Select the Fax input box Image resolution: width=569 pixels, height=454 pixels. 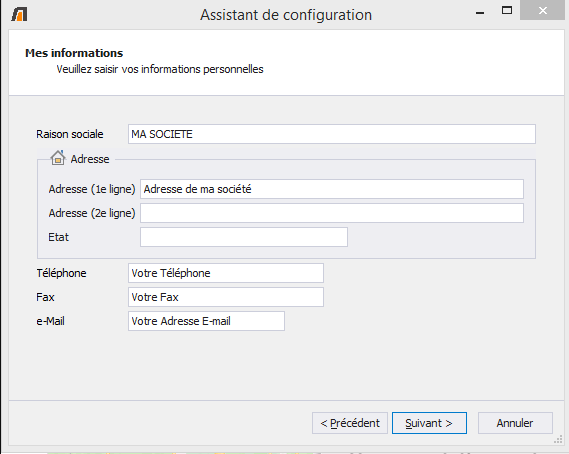[226, 297]
